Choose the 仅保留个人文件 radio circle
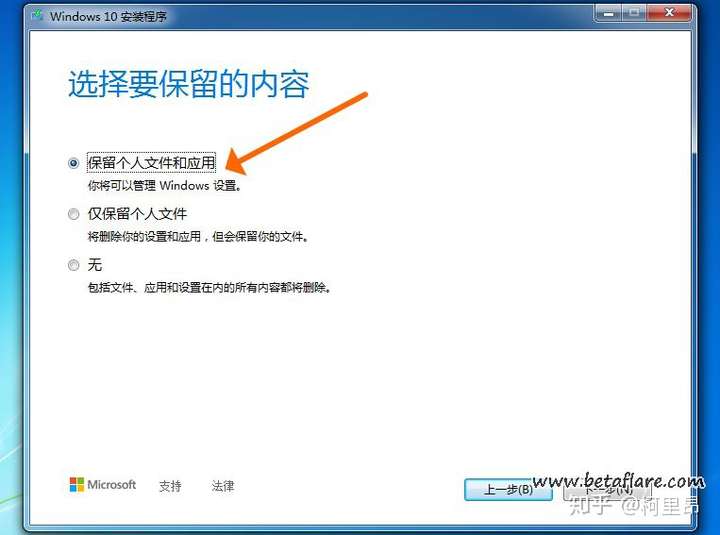720x535 pixels. [x=73, y=214]
